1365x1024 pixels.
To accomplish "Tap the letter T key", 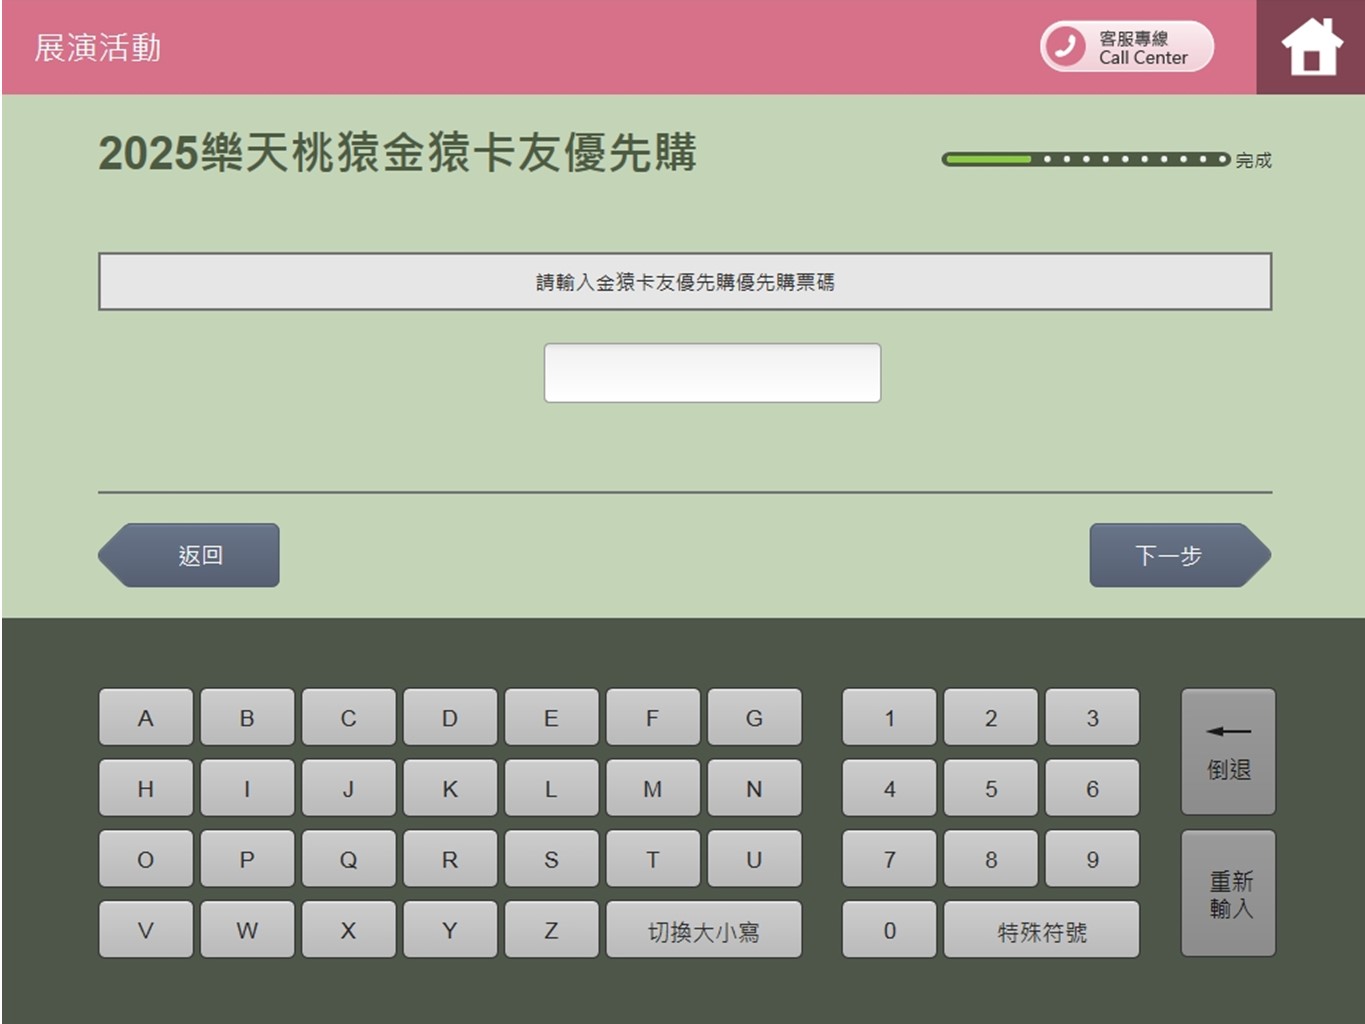I will tap(653, 859).
